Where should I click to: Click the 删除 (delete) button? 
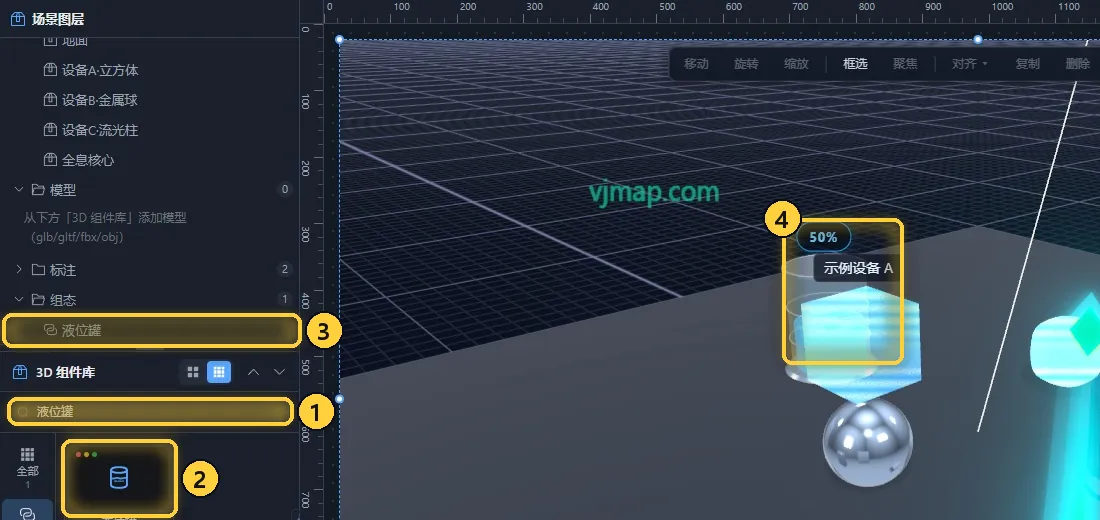[x=1078, y=64]
